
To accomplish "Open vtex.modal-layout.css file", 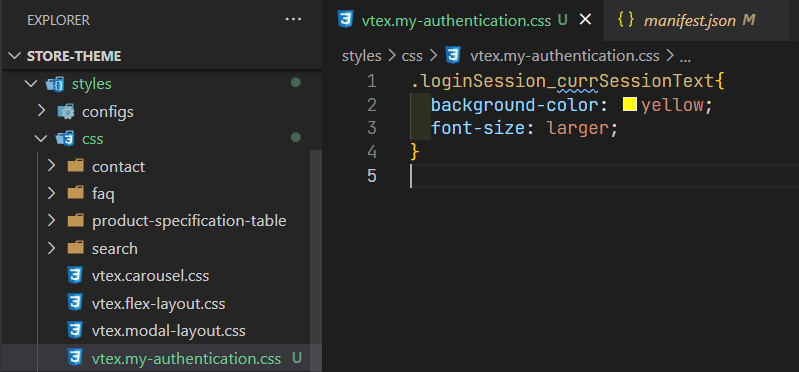I will [x=169, y=331].
